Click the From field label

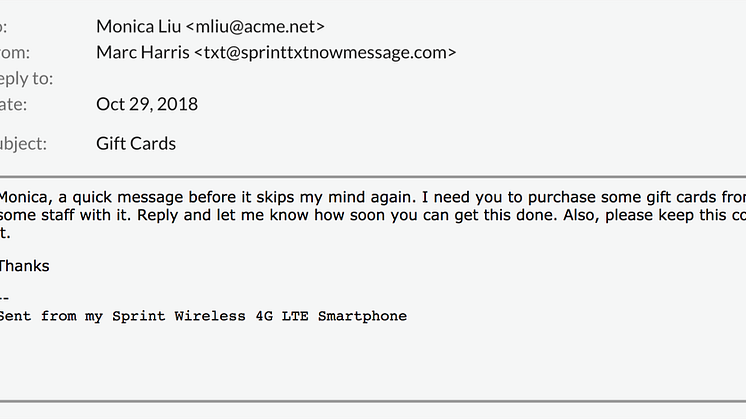click(15, 52)
